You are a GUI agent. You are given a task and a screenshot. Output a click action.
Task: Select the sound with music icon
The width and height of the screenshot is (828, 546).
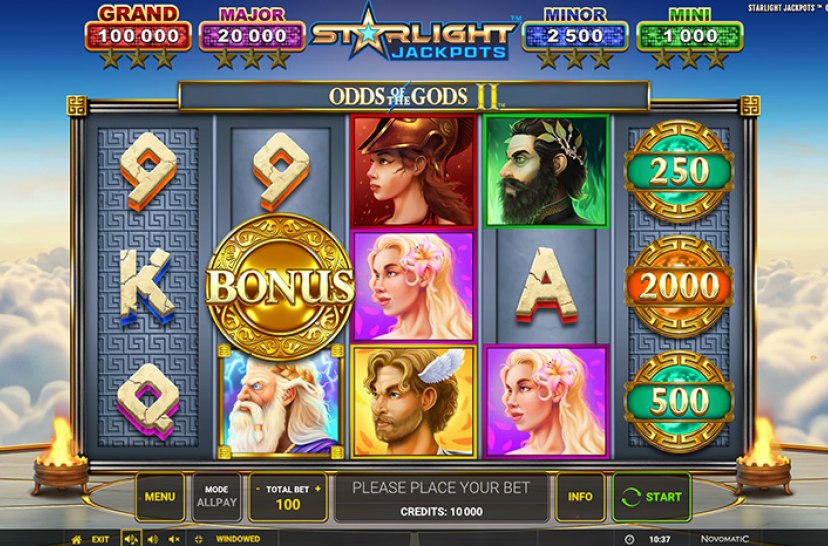pos(130,539)
